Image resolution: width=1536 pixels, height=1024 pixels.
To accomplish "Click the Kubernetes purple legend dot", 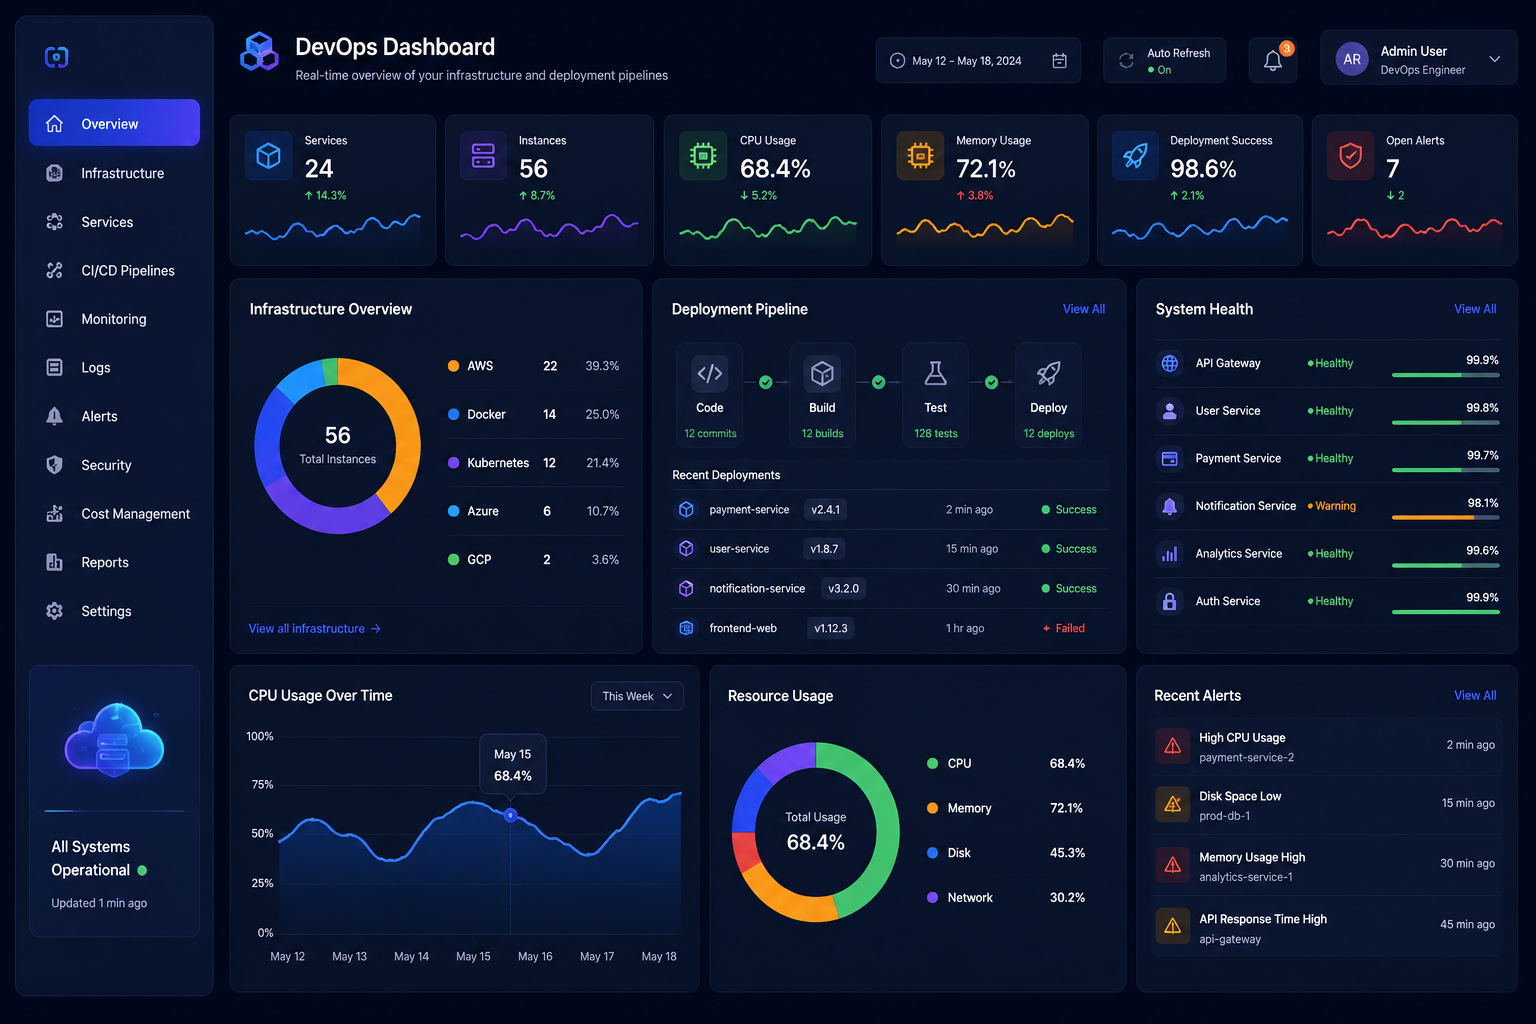I will pyautogui.click(x=453, y=463).
